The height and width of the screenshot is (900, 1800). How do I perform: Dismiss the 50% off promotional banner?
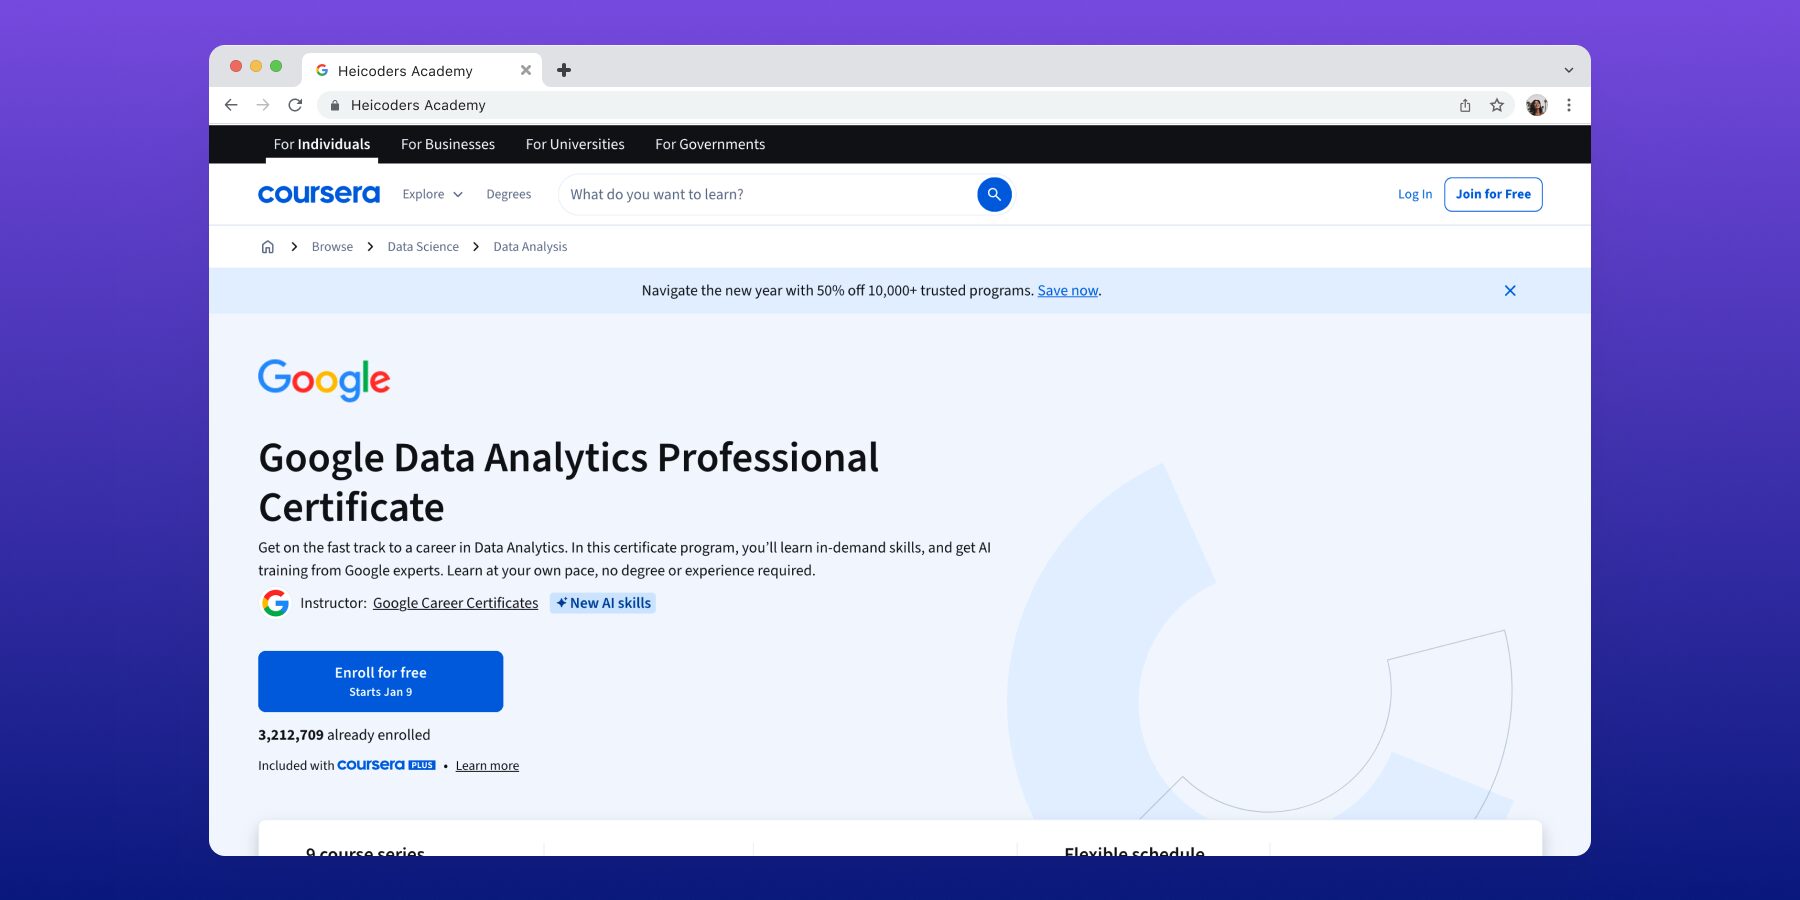(1510, 290)
